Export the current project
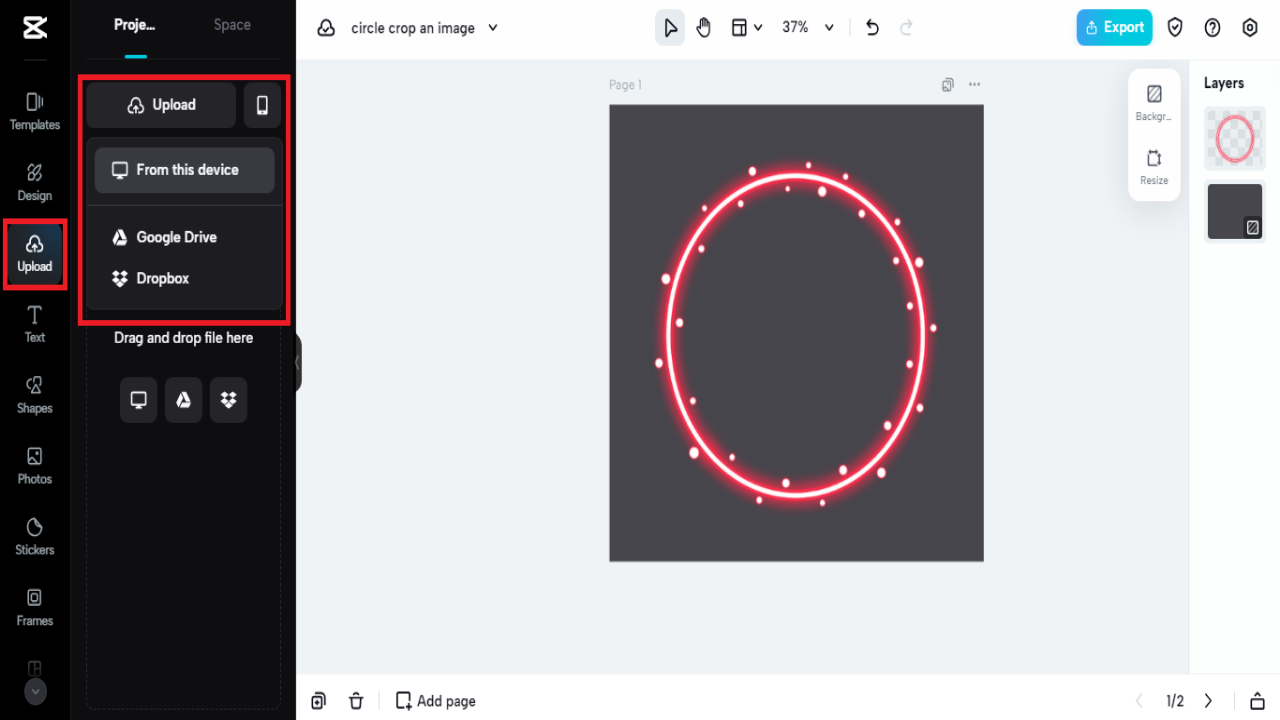 click(1114, 27)
